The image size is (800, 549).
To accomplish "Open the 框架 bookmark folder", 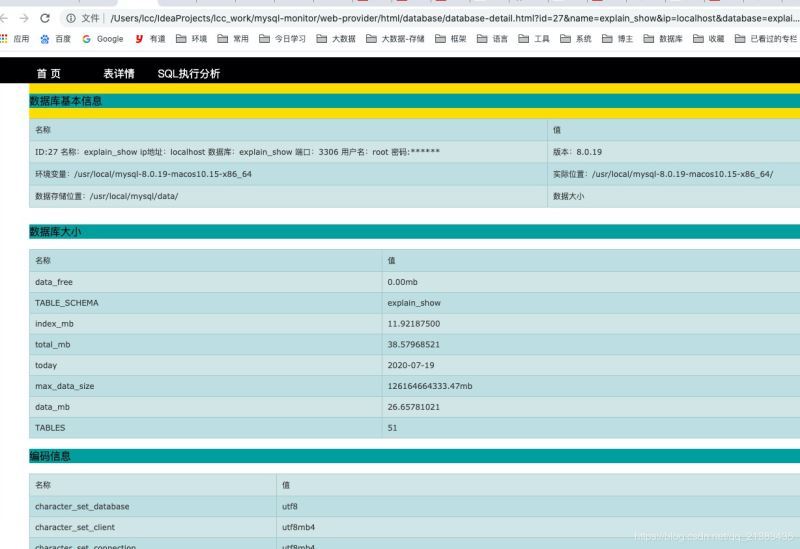I will point(451,39).
